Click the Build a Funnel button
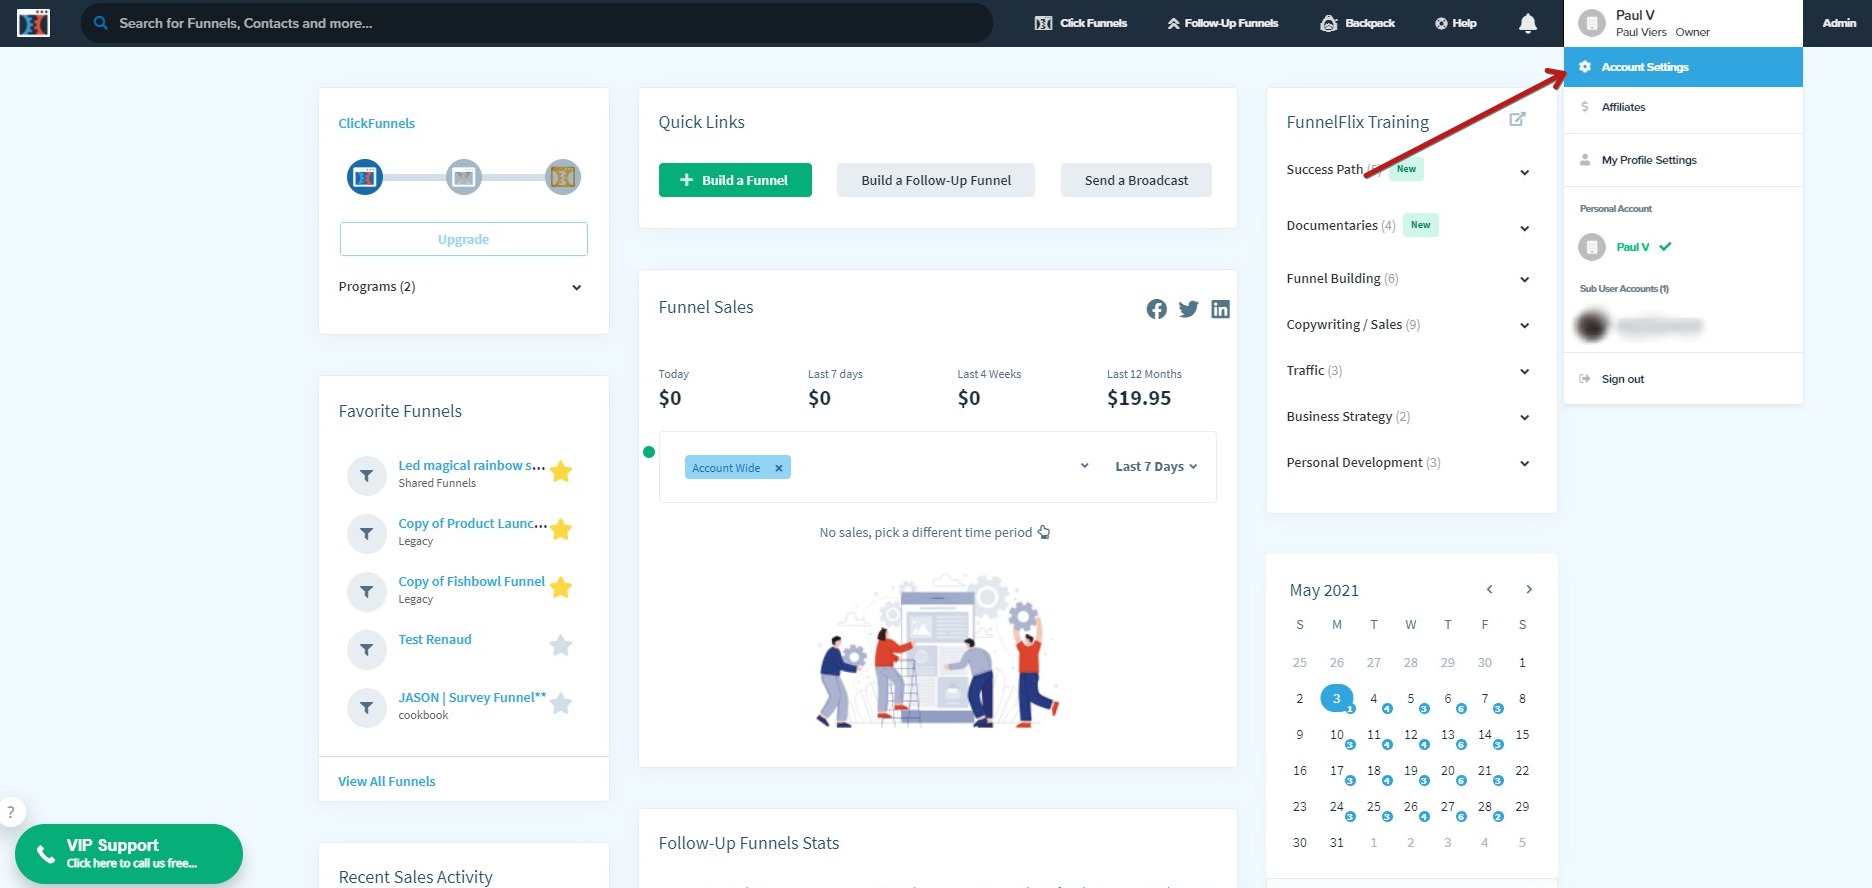The image size is (1872, 888). (x=735, y=180)
